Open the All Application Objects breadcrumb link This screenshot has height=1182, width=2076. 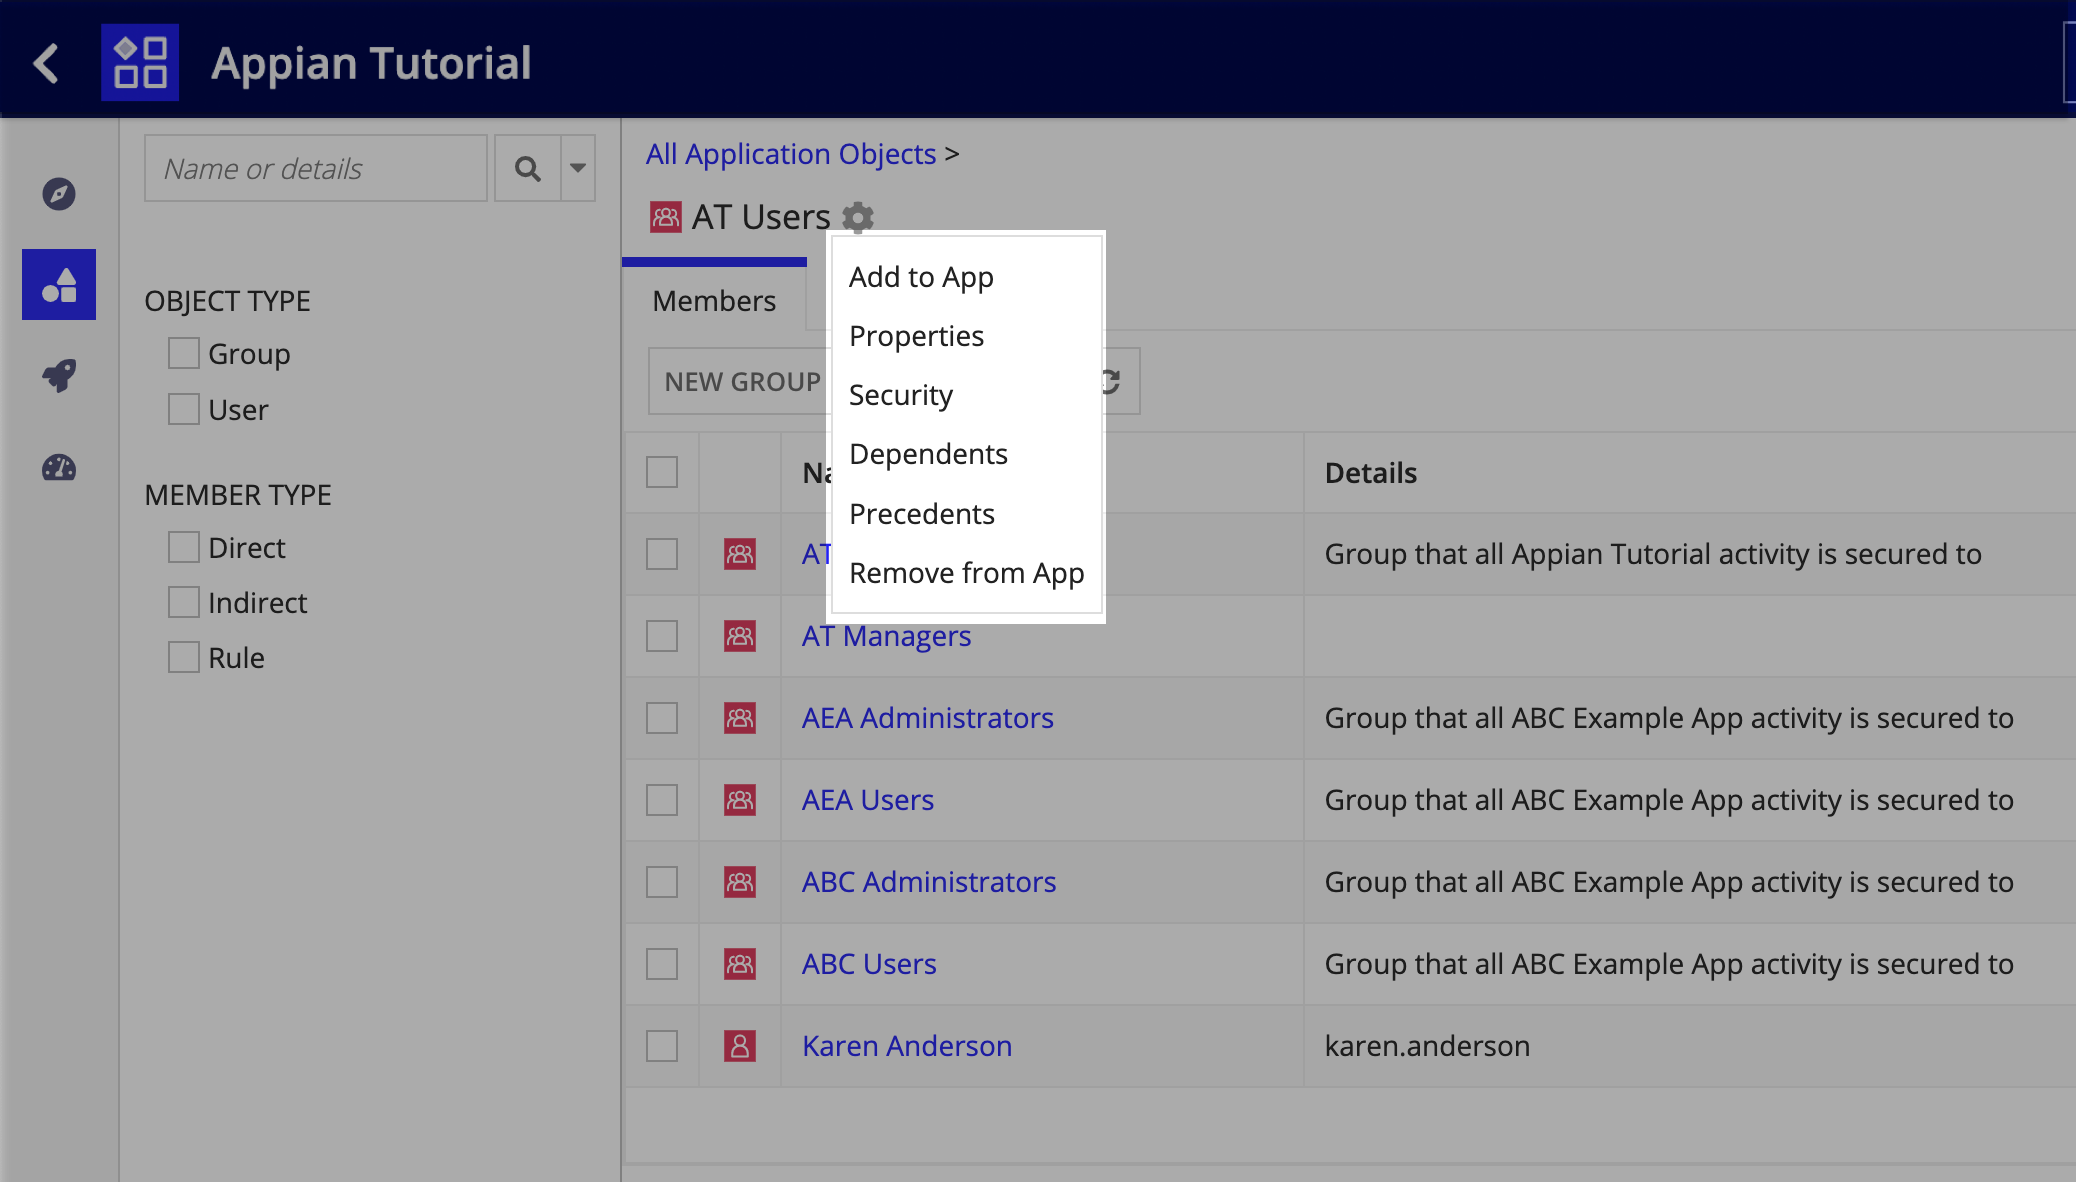(x=791, y=154)
